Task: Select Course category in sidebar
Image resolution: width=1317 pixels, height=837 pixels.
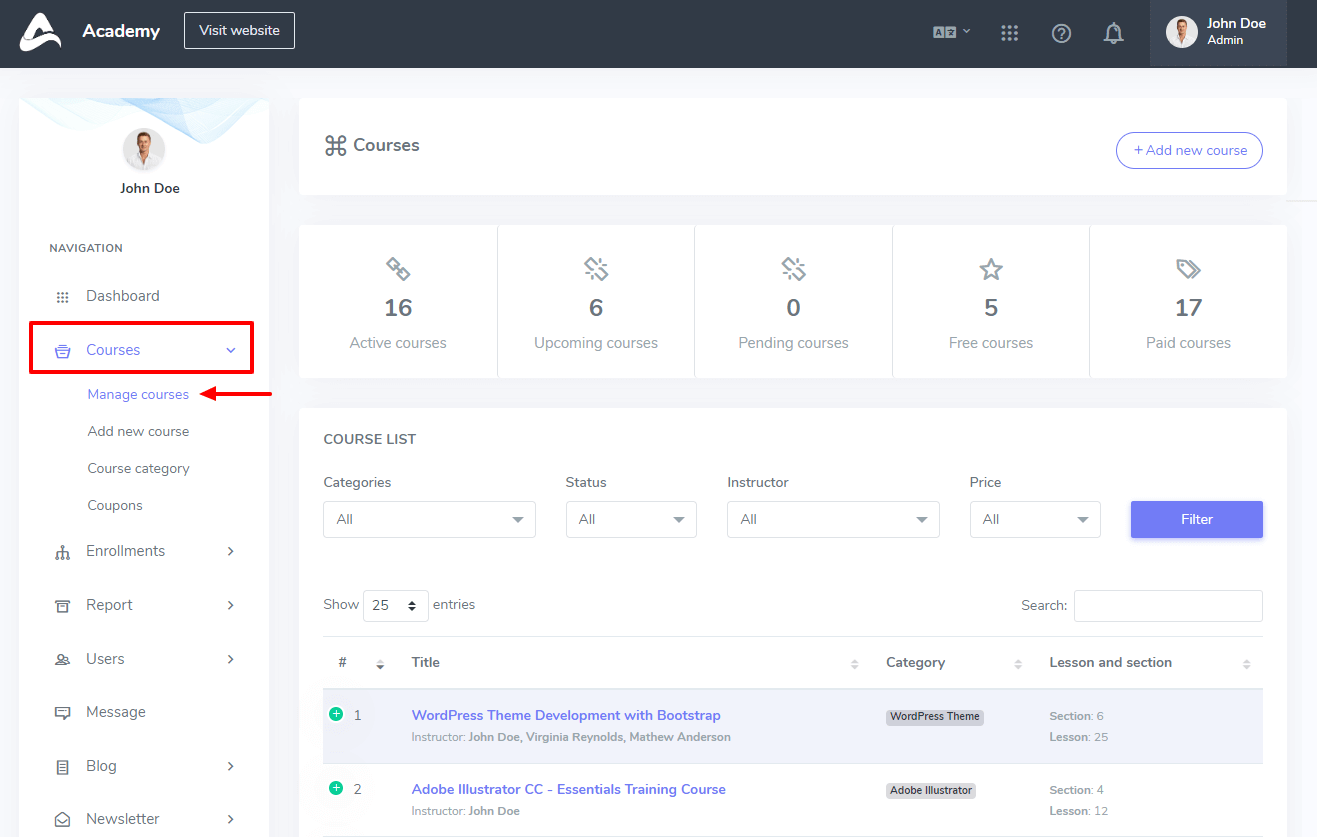Action: tap(138, 468)
